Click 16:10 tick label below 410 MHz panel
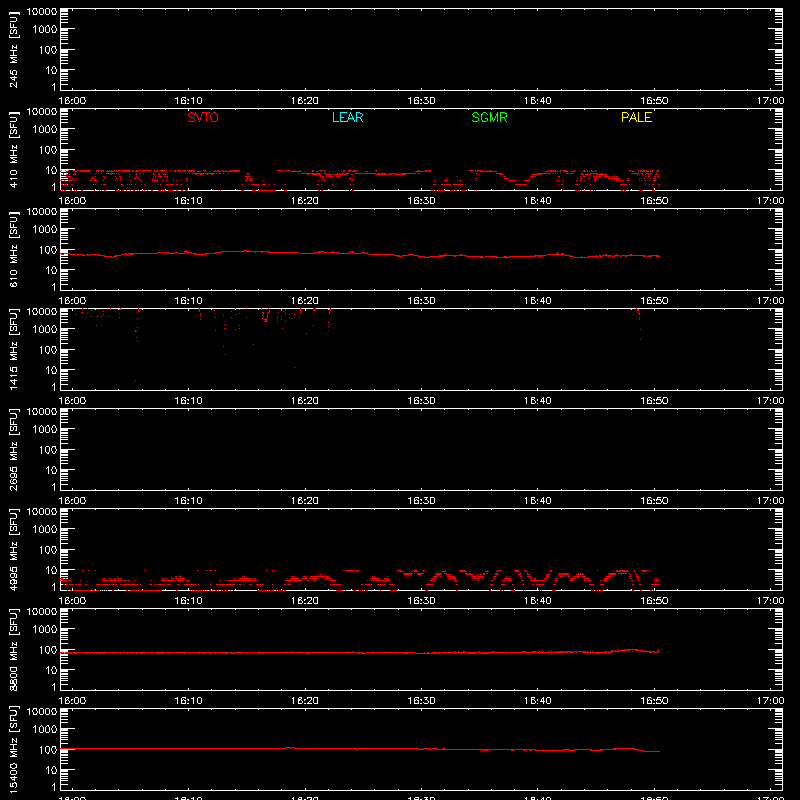This screenshot has height=800, width=800. pyautogui.click(x=188, y=201)
